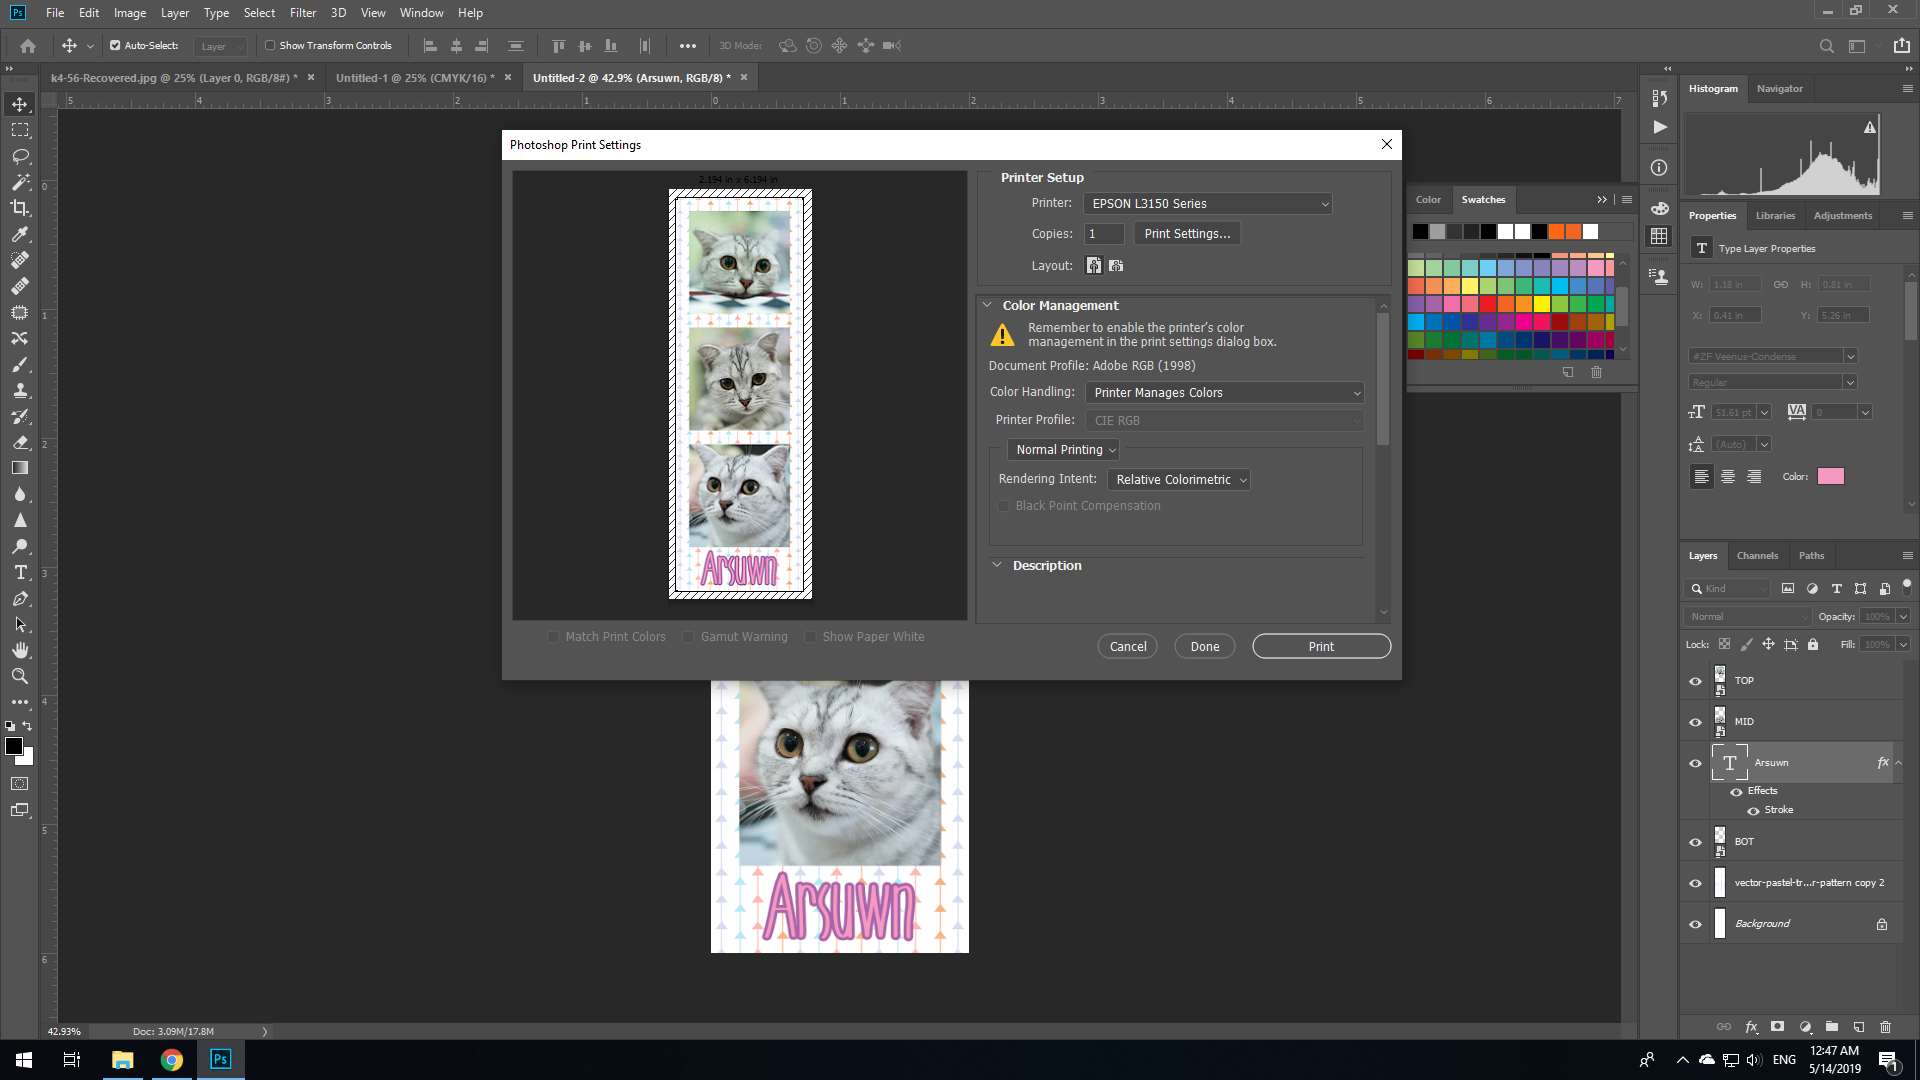Screen dimensions: 1920x1080
Task: Open Rendering Intent dropdown
Action: 1179,480
